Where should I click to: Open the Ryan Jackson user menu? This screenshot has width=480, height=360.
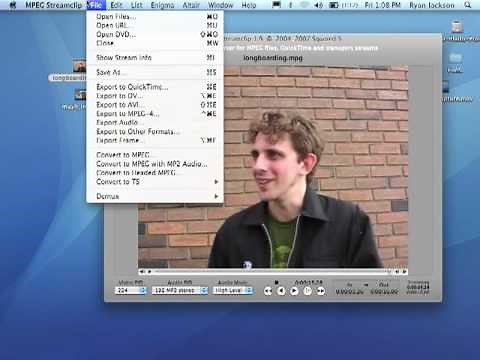coord(432,5)
